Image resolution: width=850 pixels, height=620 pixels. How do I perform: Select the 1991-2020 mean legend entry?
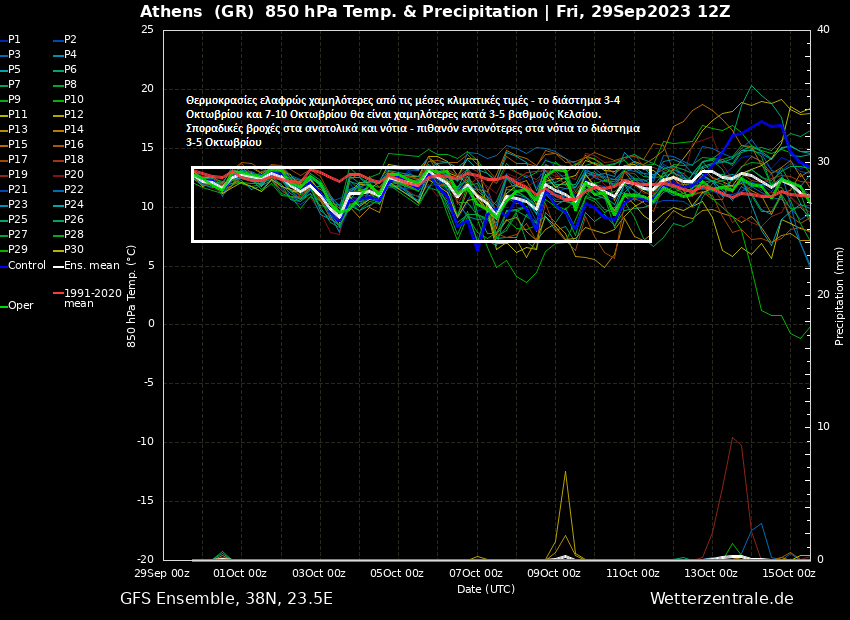point(91,298)
